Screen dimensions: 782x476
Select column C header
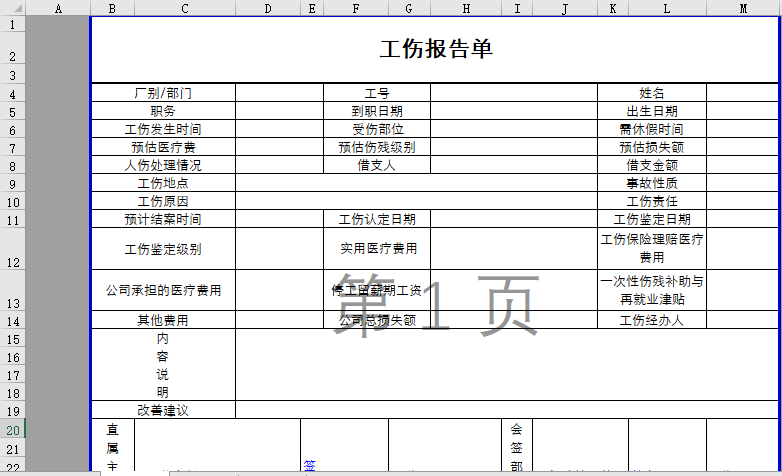185,9
